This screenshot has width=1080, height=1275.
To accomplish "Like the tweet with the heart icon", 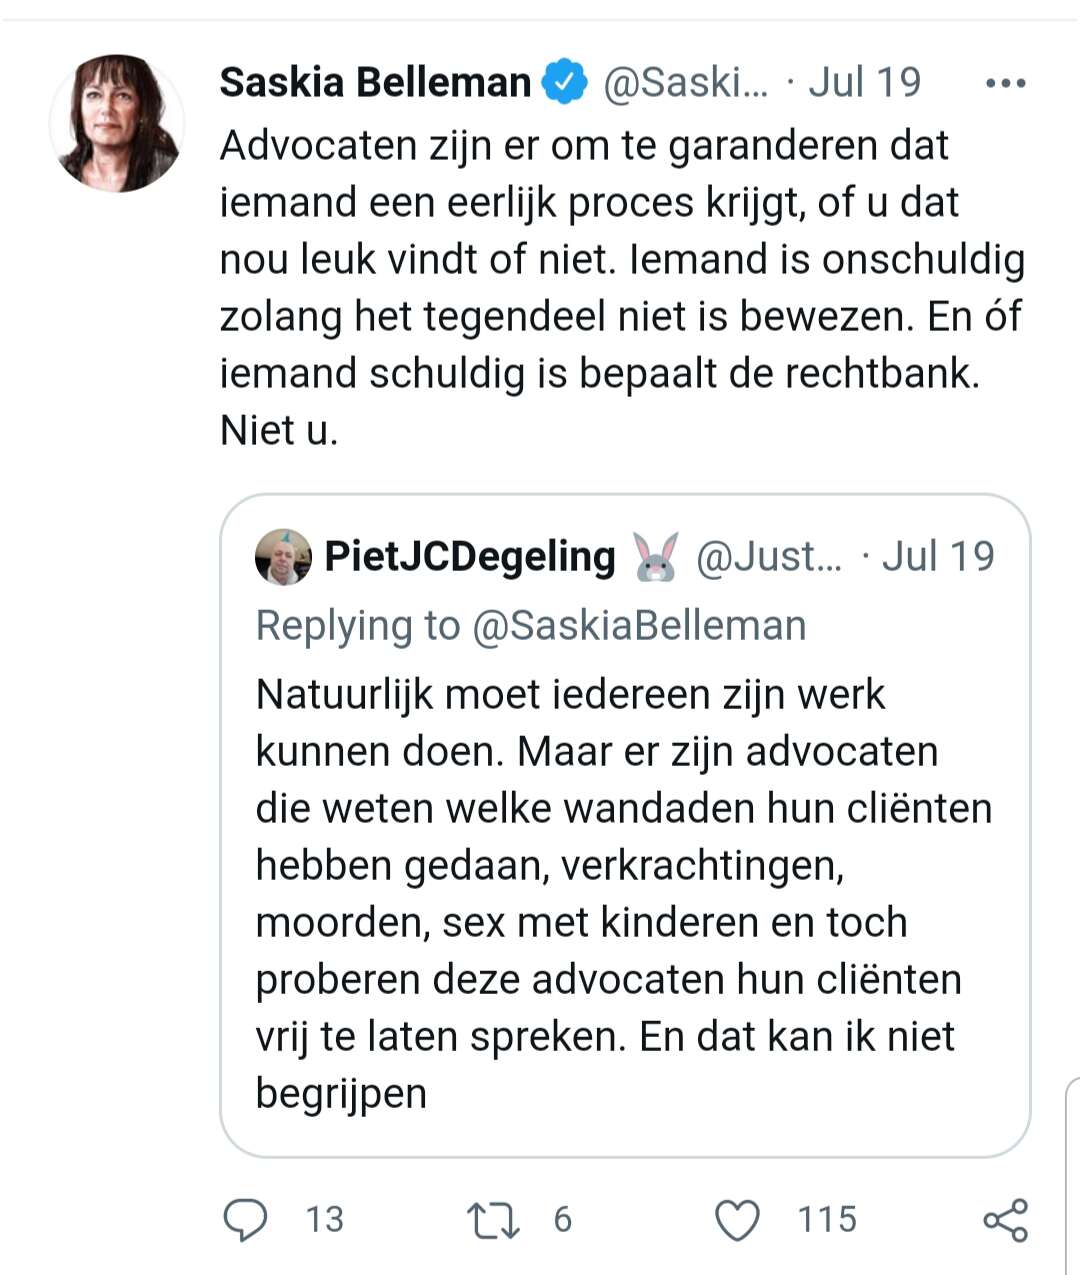I will click(738, 1220).
